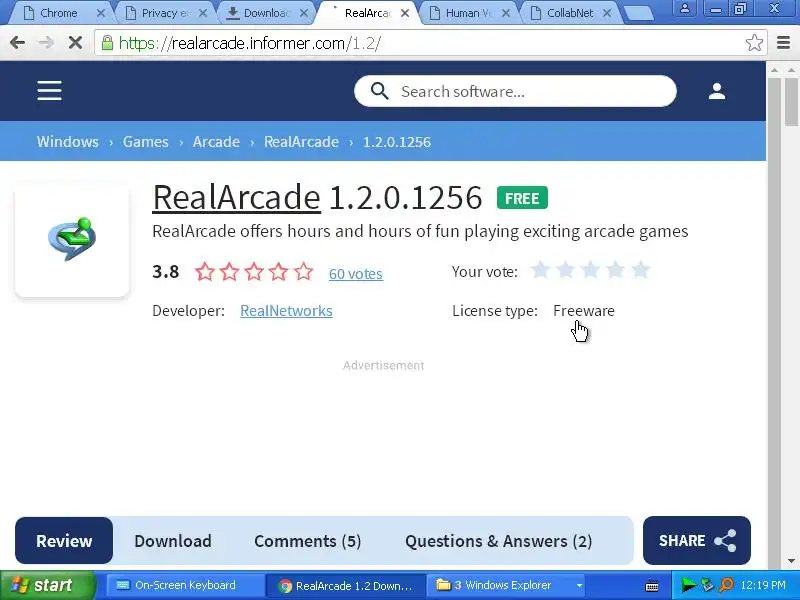Open the Windows start menu
The image size is (800, 600).
click(x=47, y=585)
